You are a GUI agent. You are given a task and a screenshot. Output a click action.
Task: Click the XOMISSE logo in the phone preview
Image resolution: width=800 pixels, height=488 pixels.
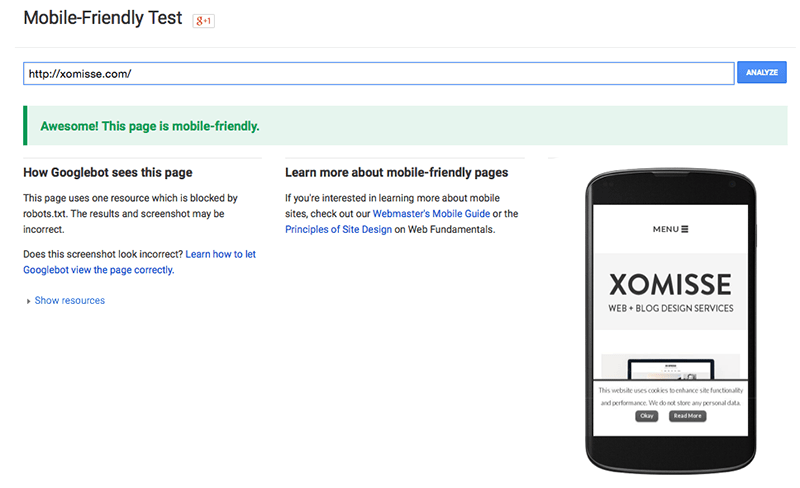coord(670,284)
